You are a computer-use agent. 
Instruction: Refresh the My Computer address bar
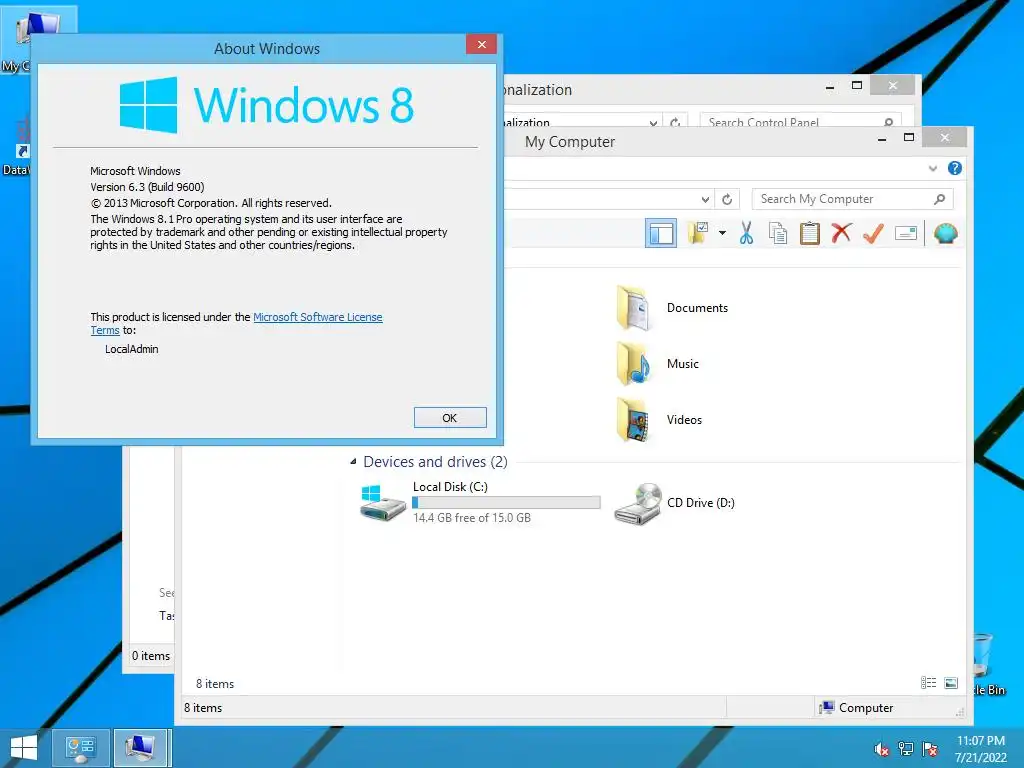pos(727,199)
